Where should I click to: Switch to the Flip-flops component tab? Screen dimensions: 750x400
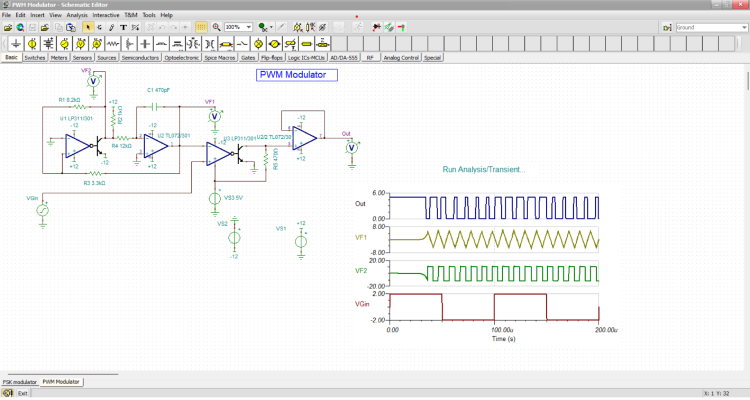point(273,58)
